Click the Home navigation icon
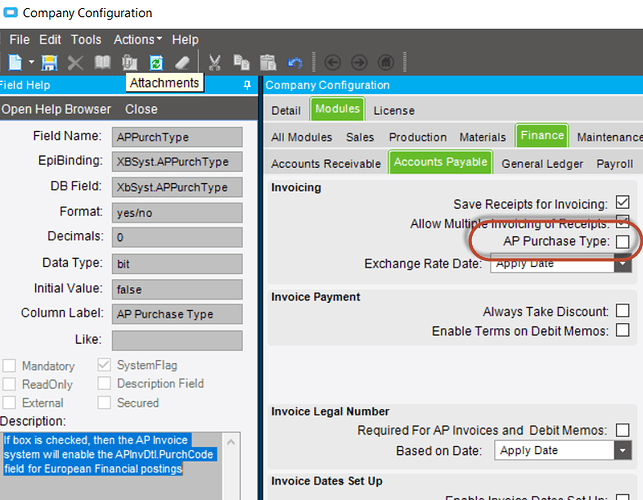 click(386, 63)
